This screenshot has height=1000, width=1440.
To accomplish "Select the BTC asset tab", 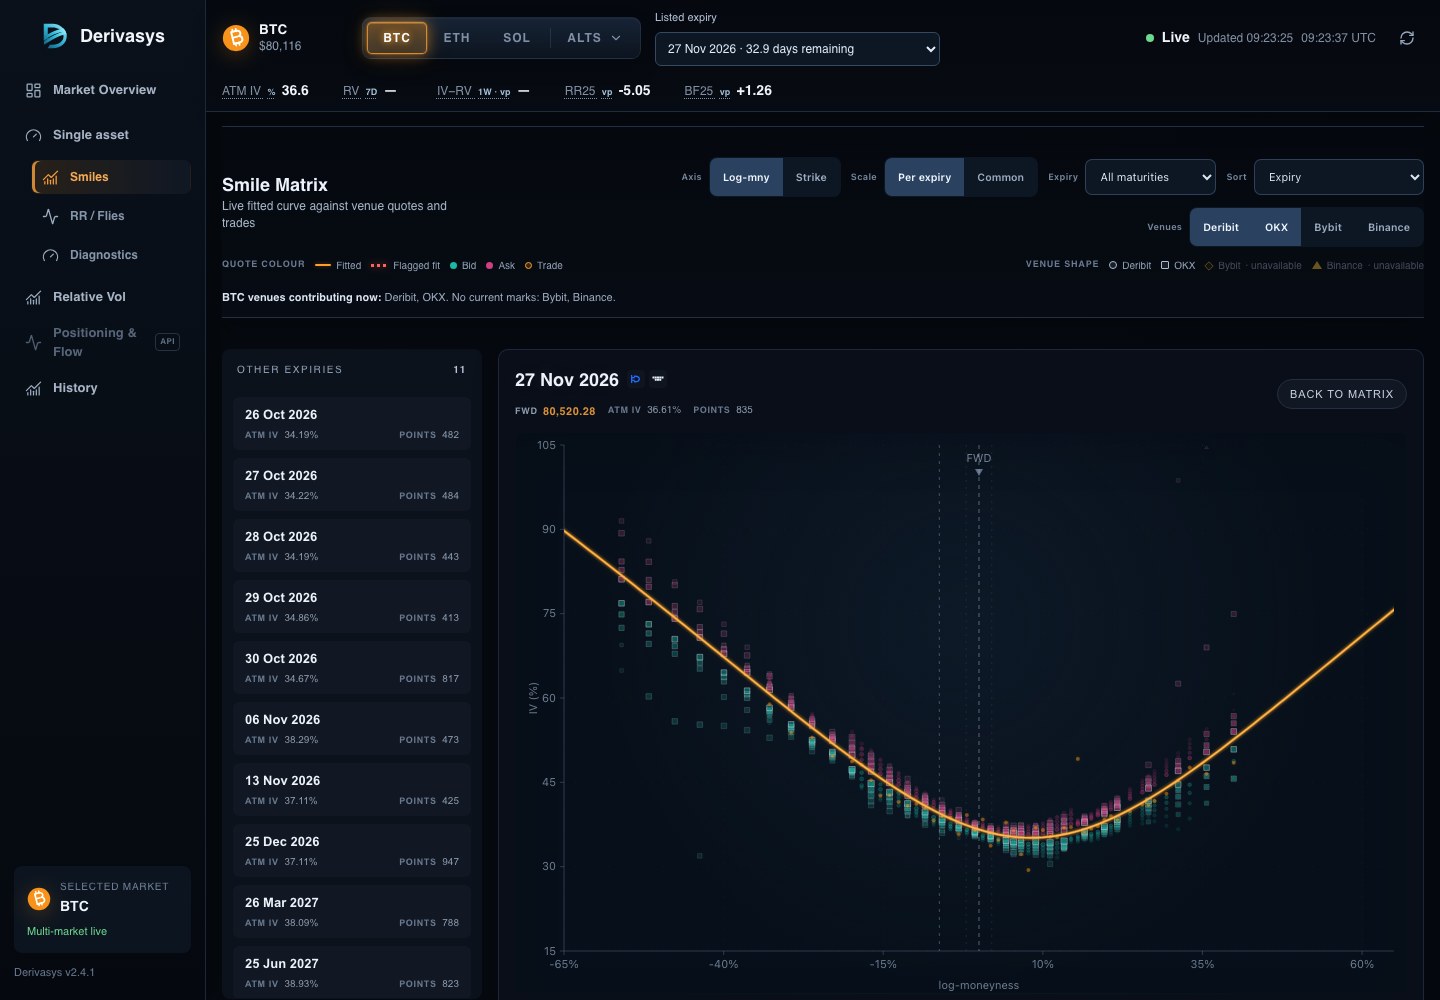I will tap(397, 38).
